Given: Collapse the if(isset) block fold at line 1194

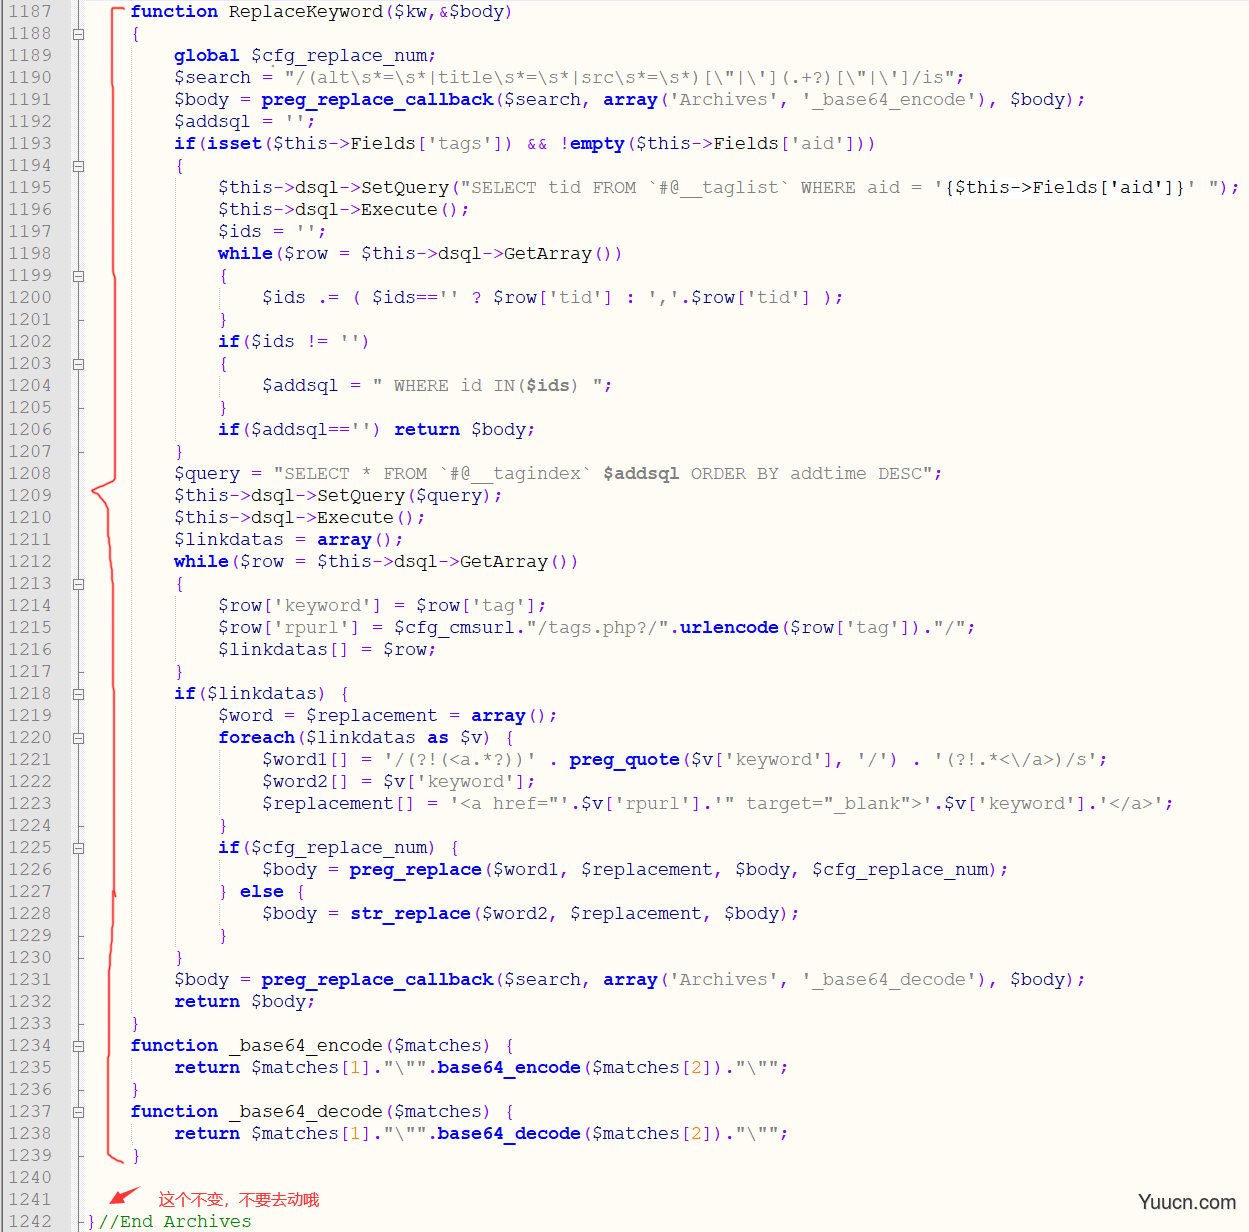Looking at the screenshot, I should 78,166.
